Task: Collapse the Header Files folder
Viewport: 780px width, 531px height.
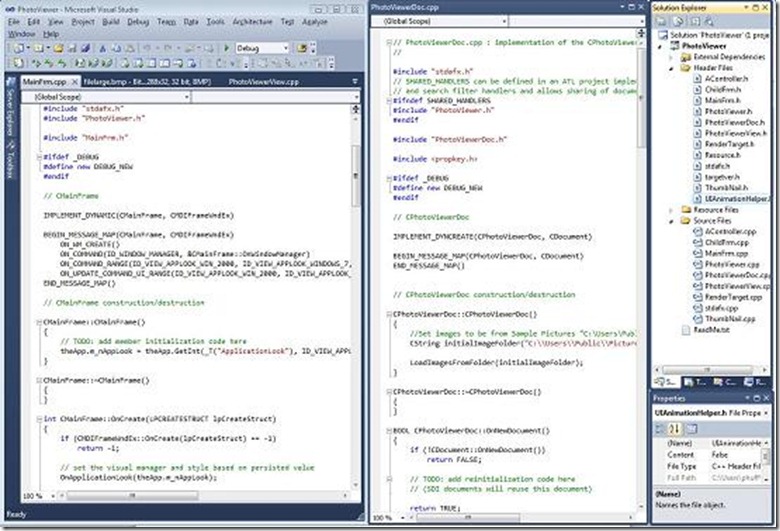Action: [x=671, y=68]
